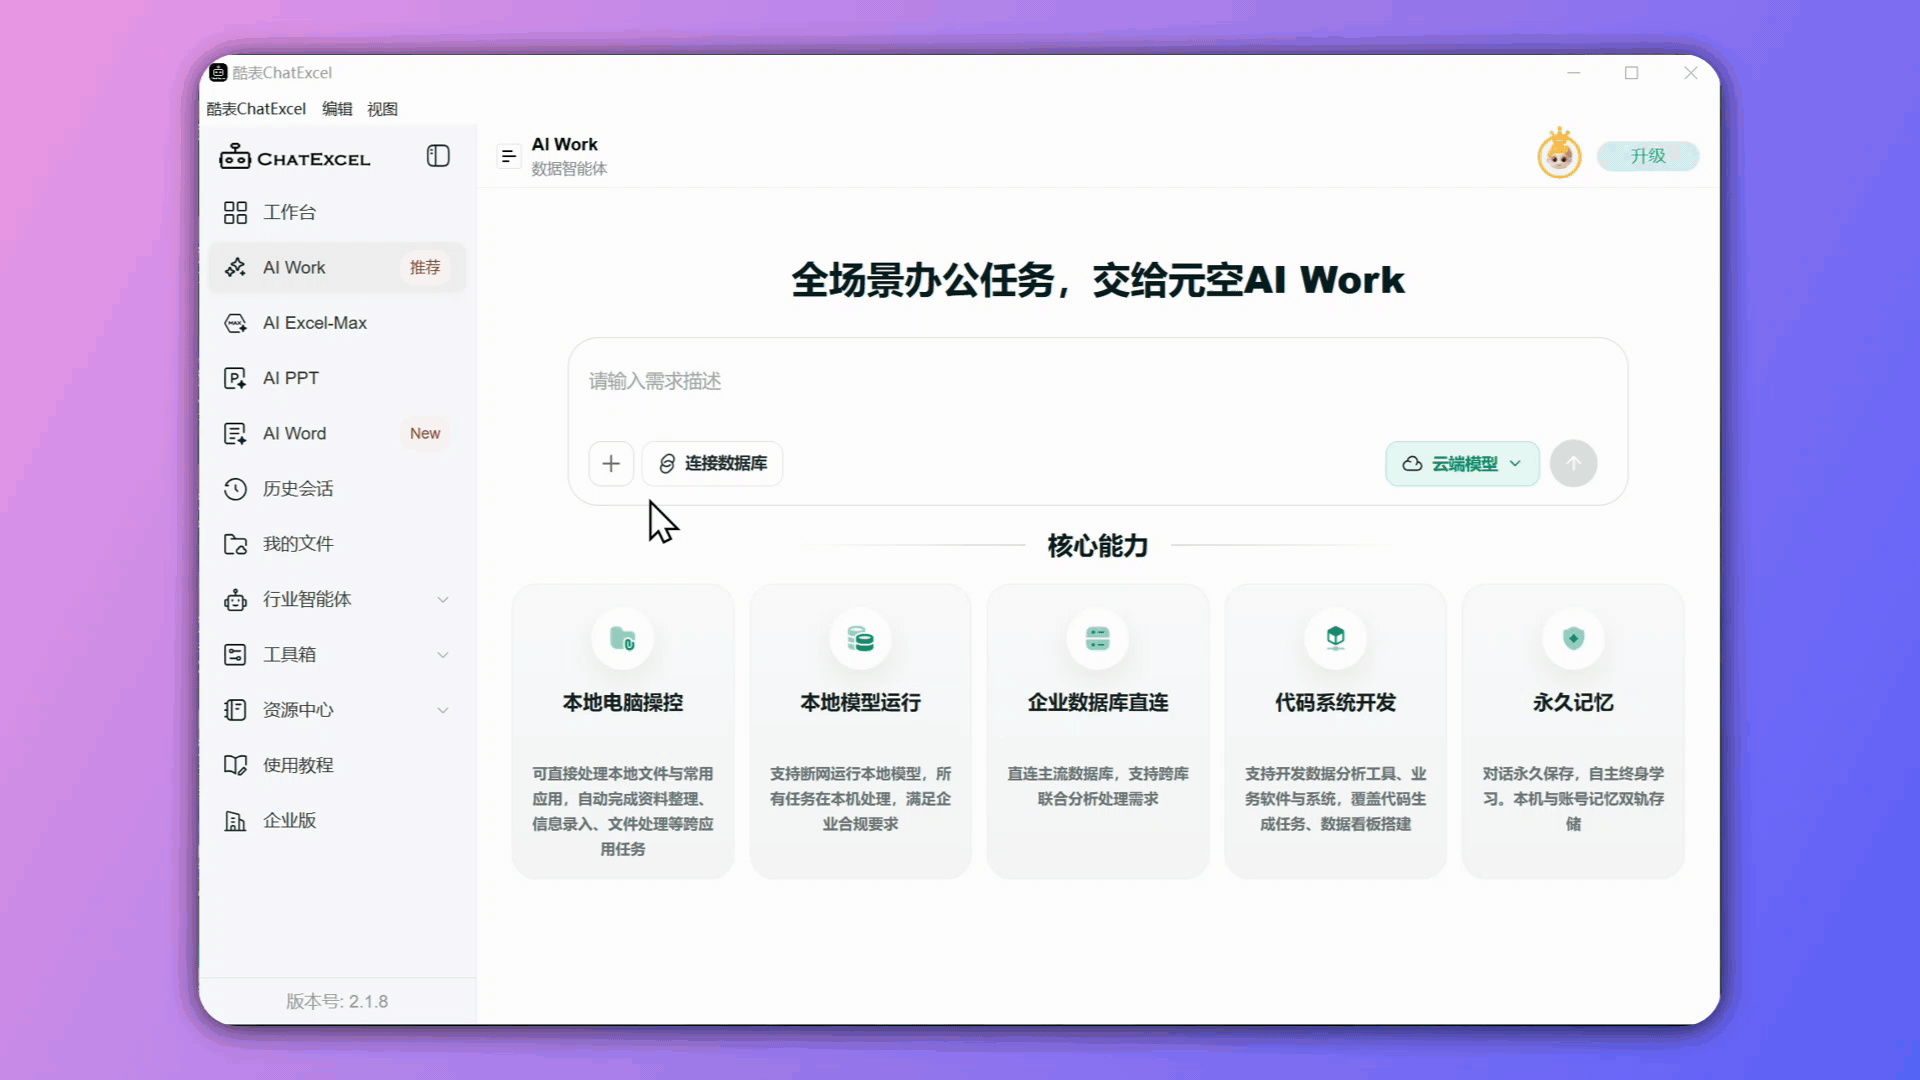Click the 本地电脑操控 card title

click(623, 703)
